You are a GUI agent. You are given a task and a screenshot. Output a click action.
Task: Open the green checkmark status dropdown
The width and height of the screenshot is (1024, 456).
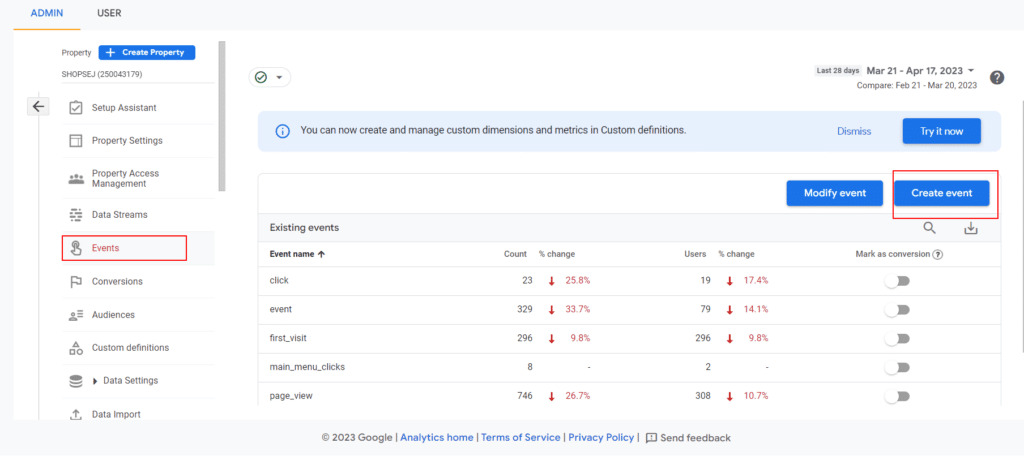(x=269, y=77)
